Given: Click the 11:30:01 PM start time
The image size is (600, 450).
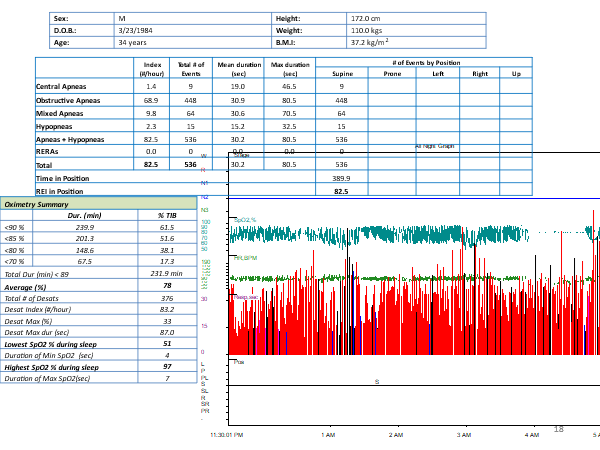Looking at the screenshot, I should pyautogui.click(x=227, y=436).
